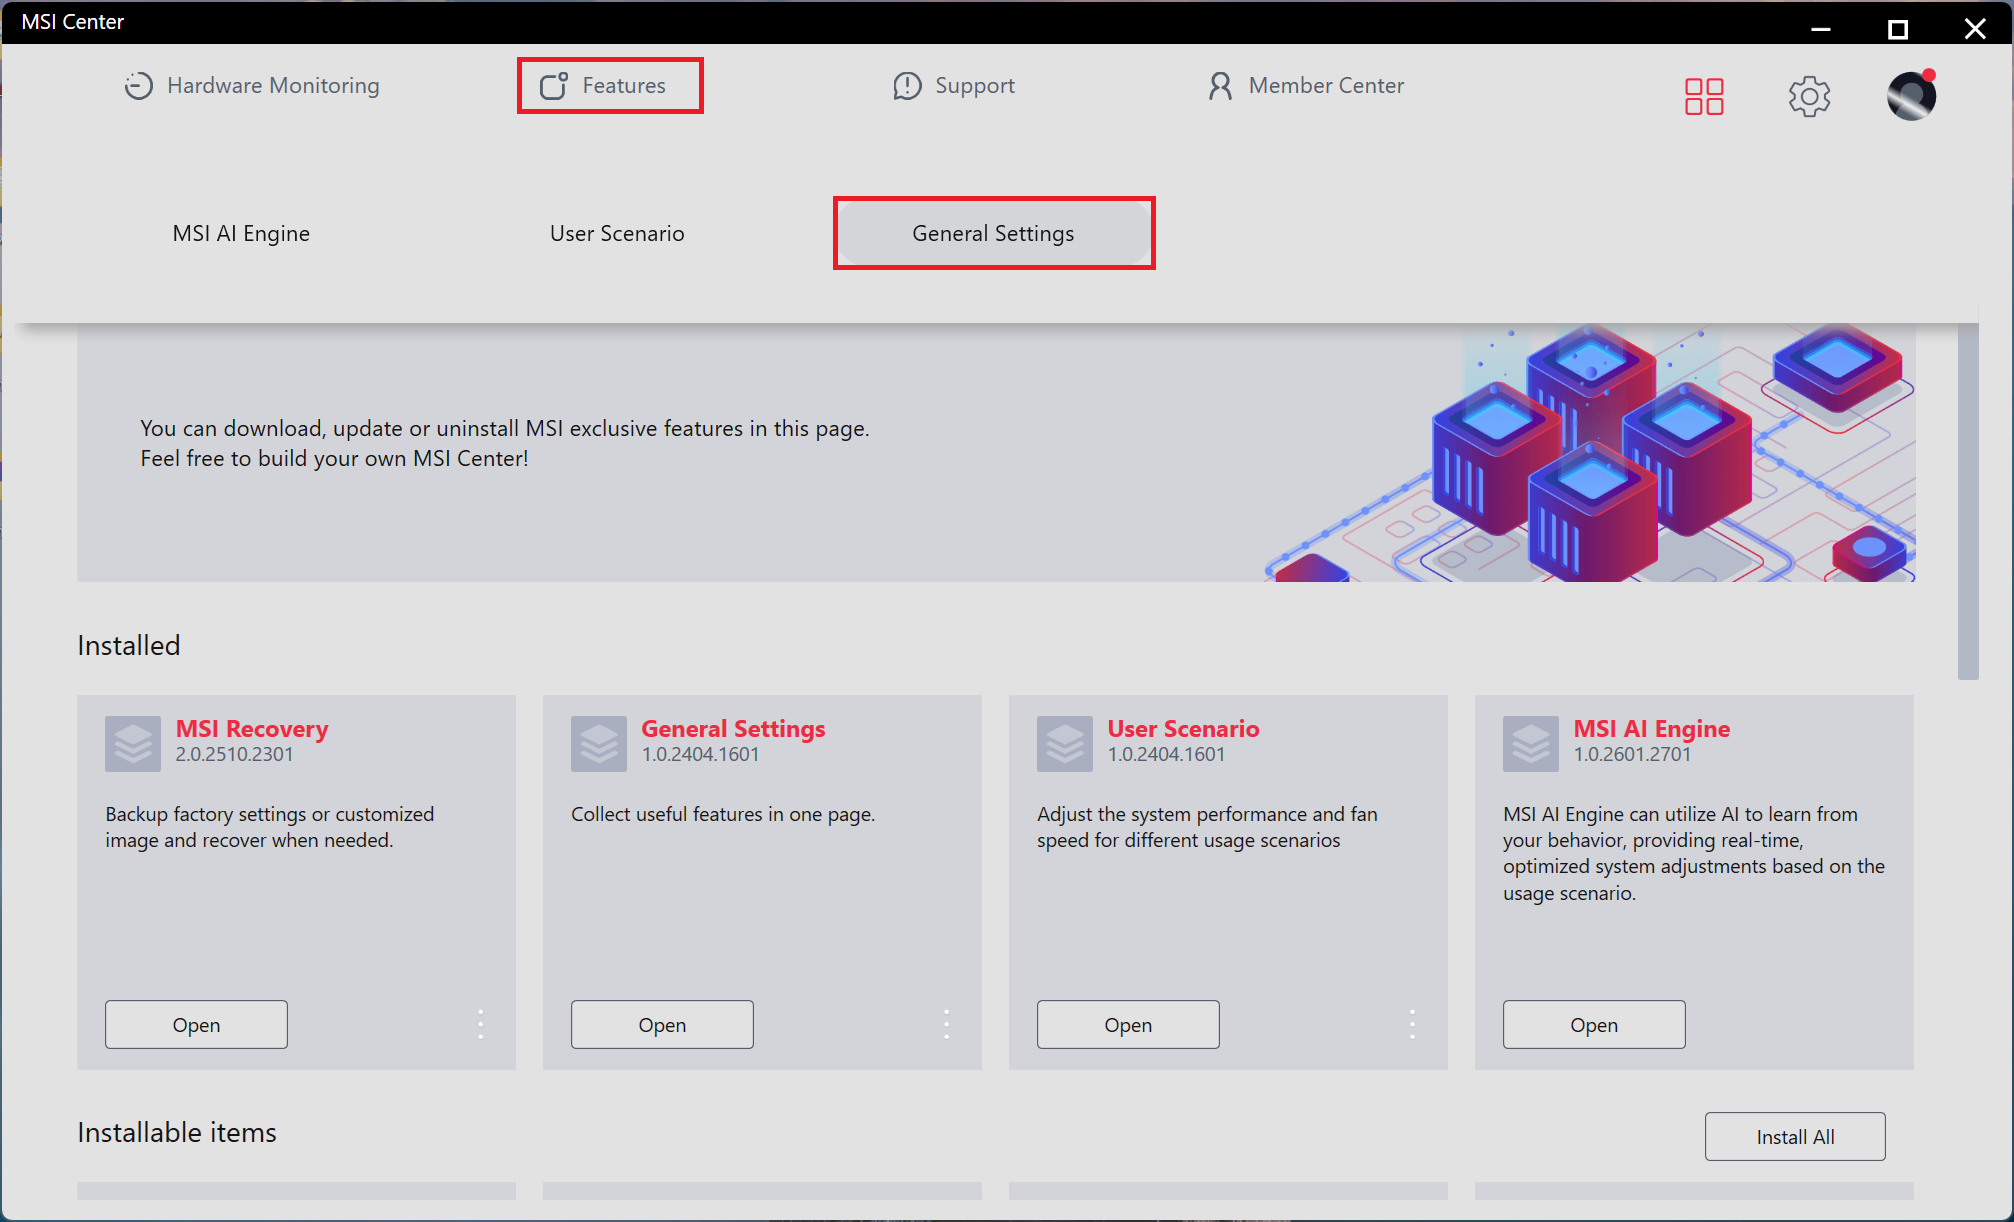This screenshot has height=1222, width=2014.
Task: Click version text 2.0.2510.2301
Action: [x=234, y=754]
